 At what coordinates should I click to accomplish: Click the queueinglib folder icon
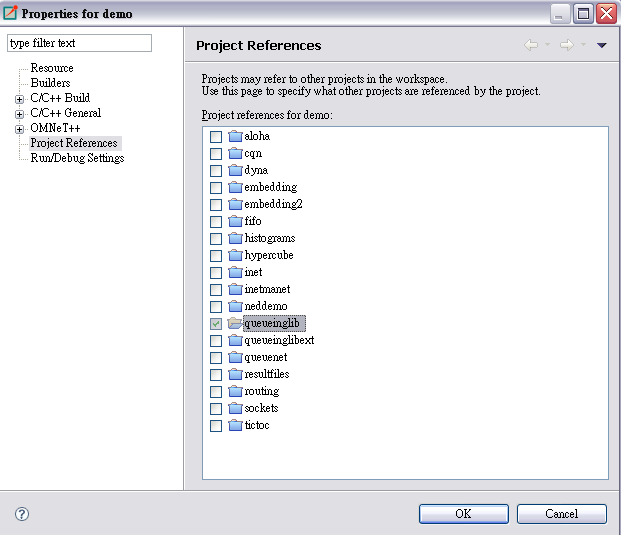pyautogui.click(x=235, y=323)
